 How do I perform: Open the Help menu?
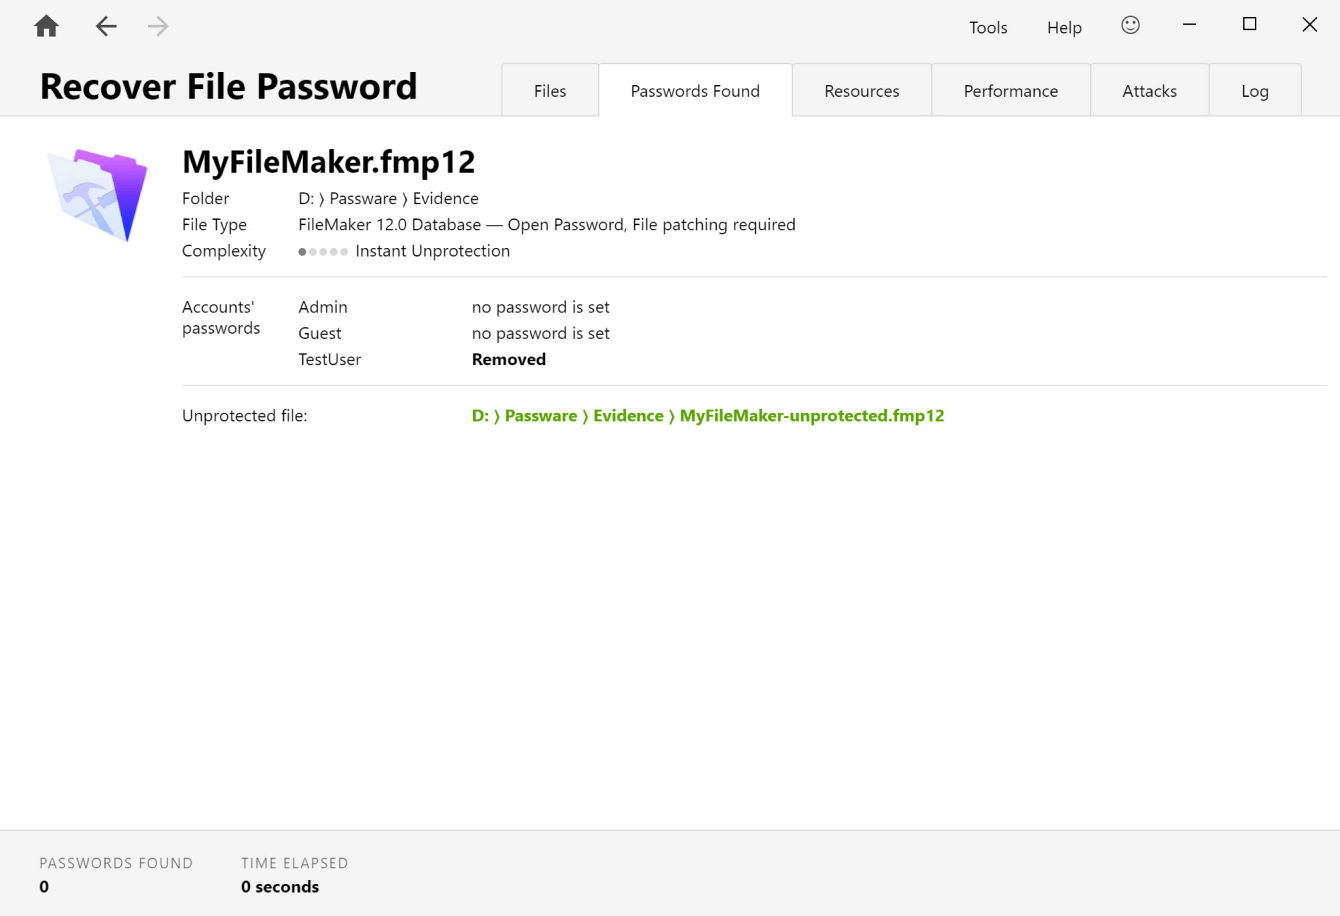click(x=1064, y=28)
